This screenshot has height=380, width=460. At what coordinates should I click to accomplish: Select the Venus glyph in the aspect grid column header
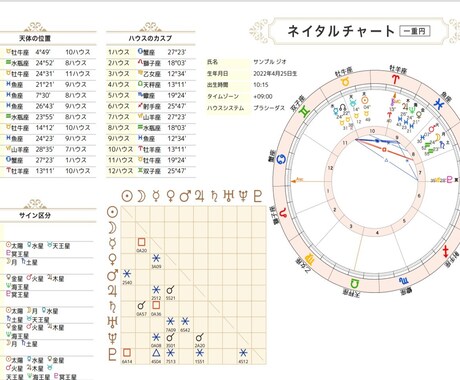pyautogui.click(x=170, y=196)
